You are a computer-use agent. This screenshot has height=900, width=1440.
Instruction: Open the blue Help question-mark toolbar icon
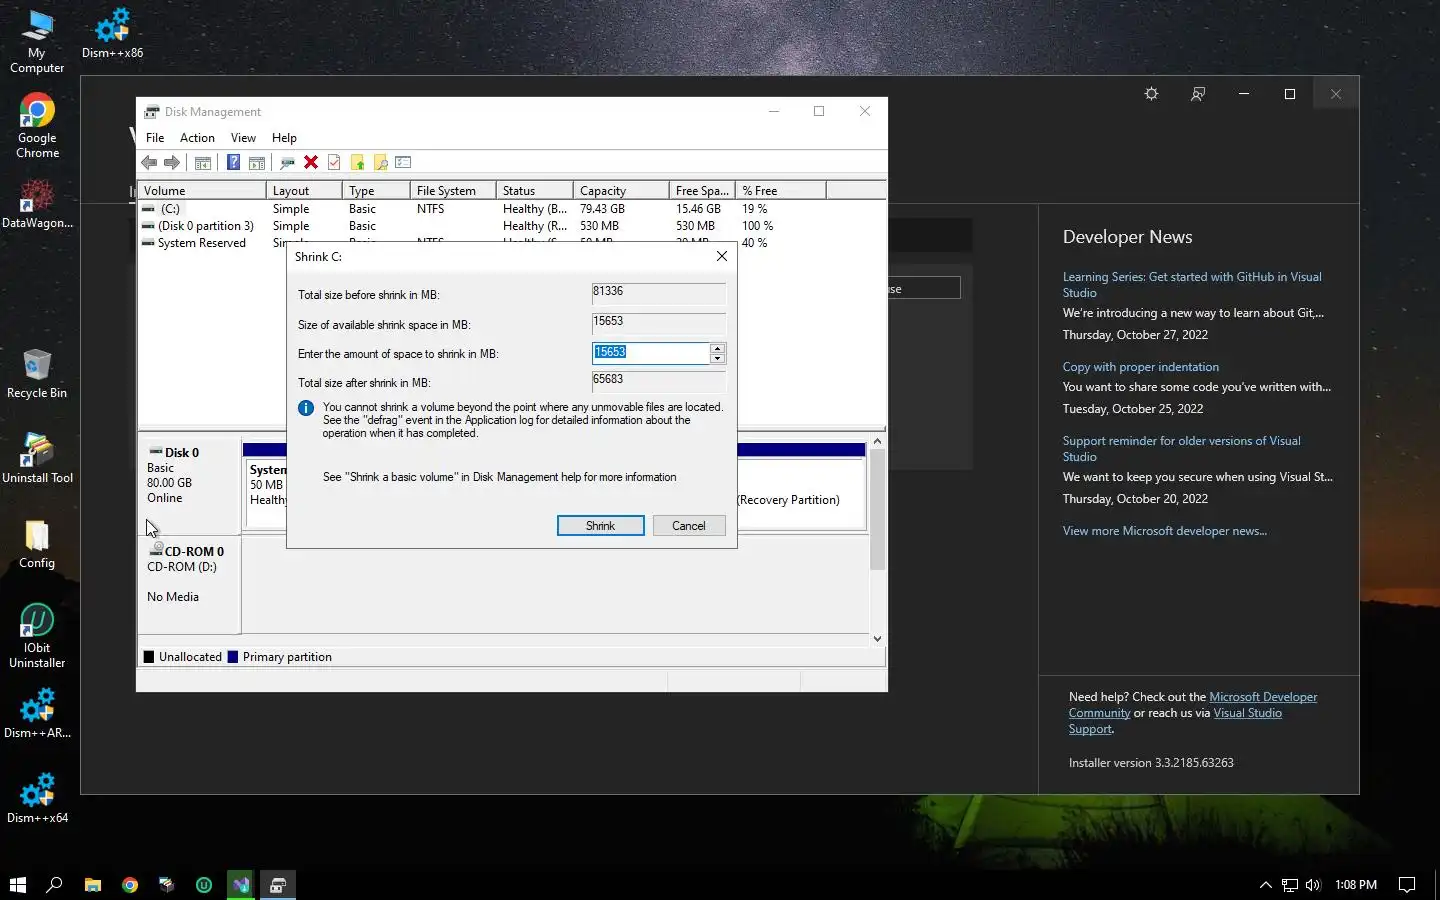[x=233, y=162]
